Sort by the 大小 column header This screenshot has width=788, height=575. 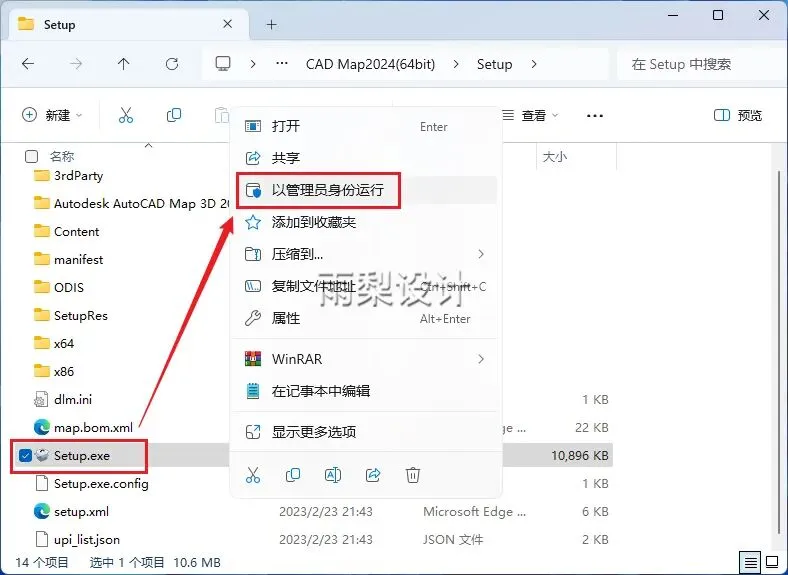coord(555,157)
